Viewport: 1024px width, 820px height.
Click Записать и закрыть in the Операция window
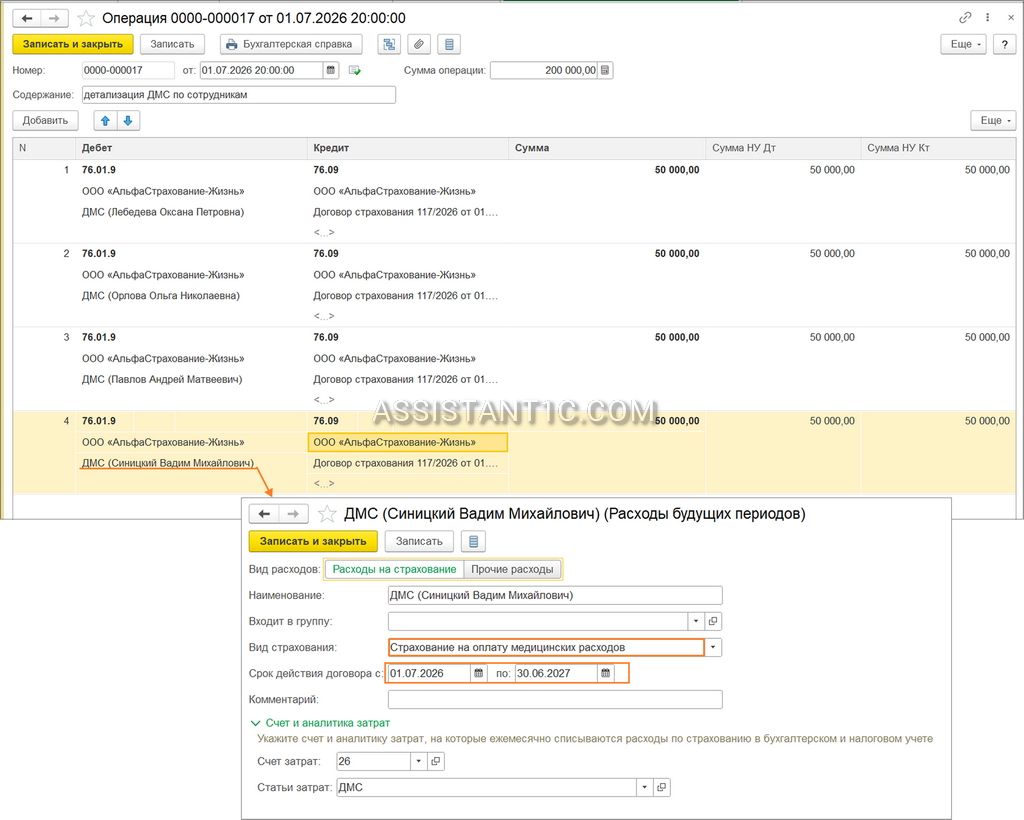[72, 44]
